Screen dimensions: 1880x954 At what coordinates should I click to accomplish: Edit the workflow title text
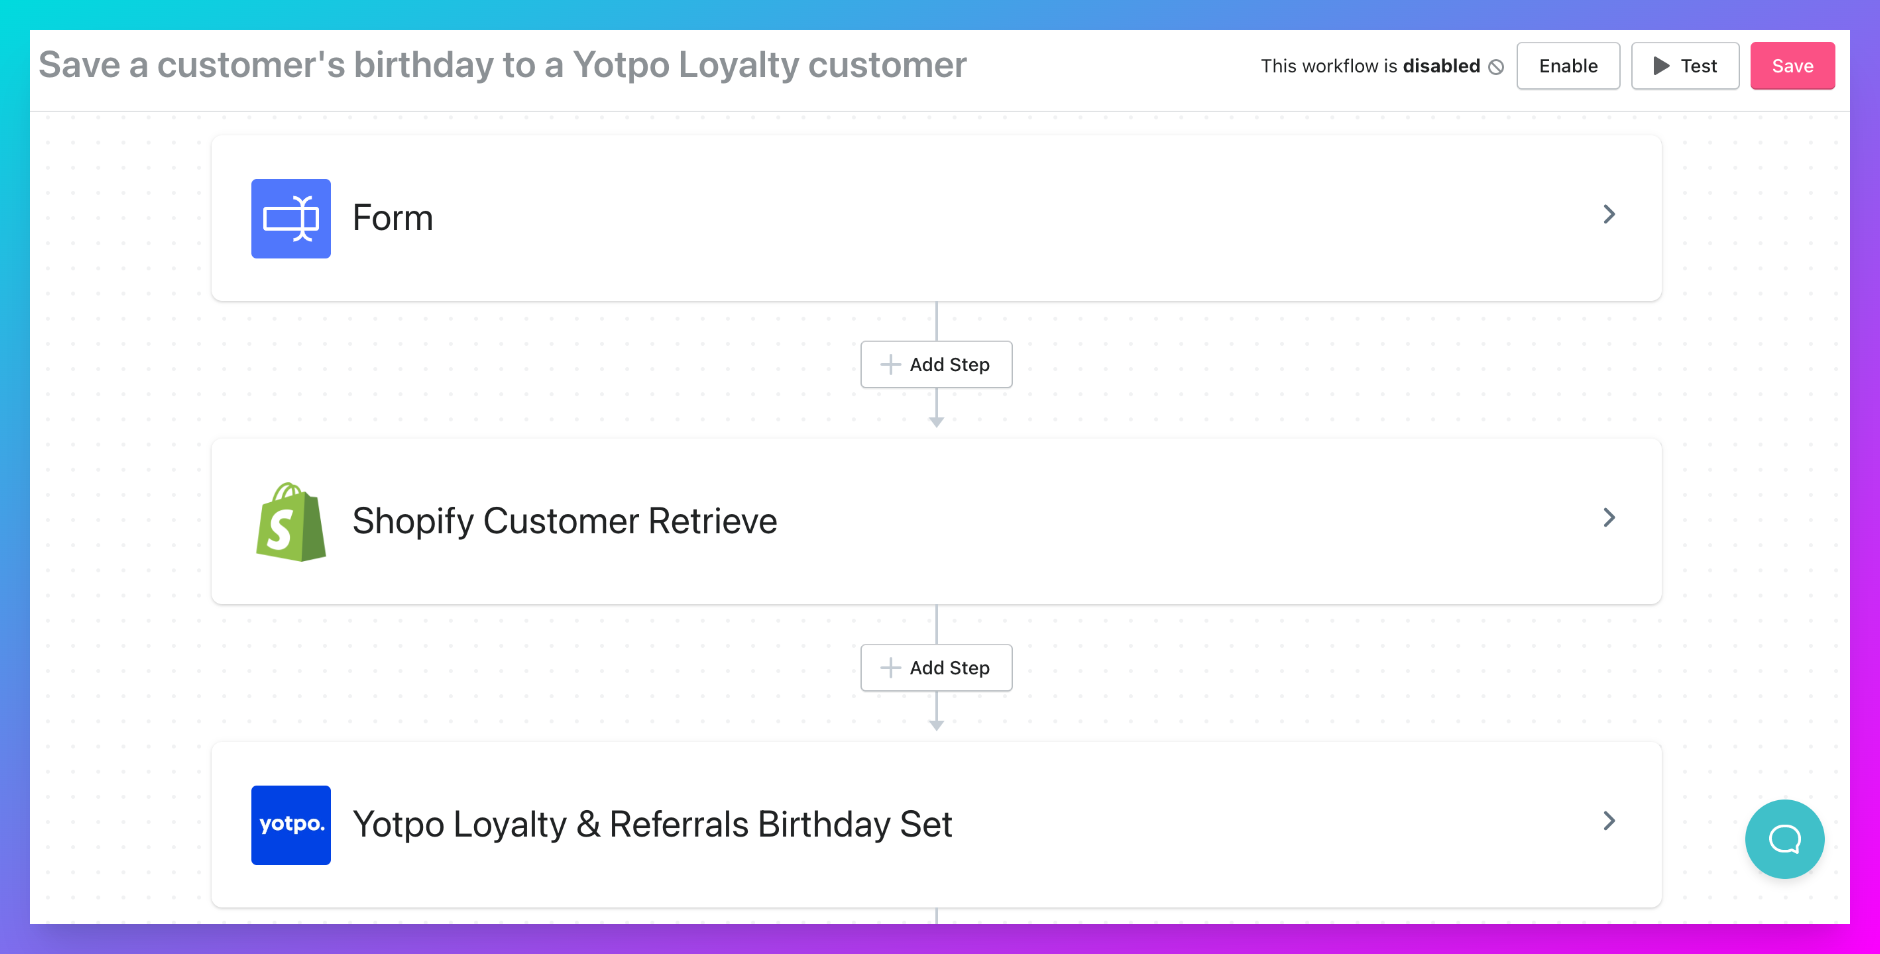pos(502,65)
